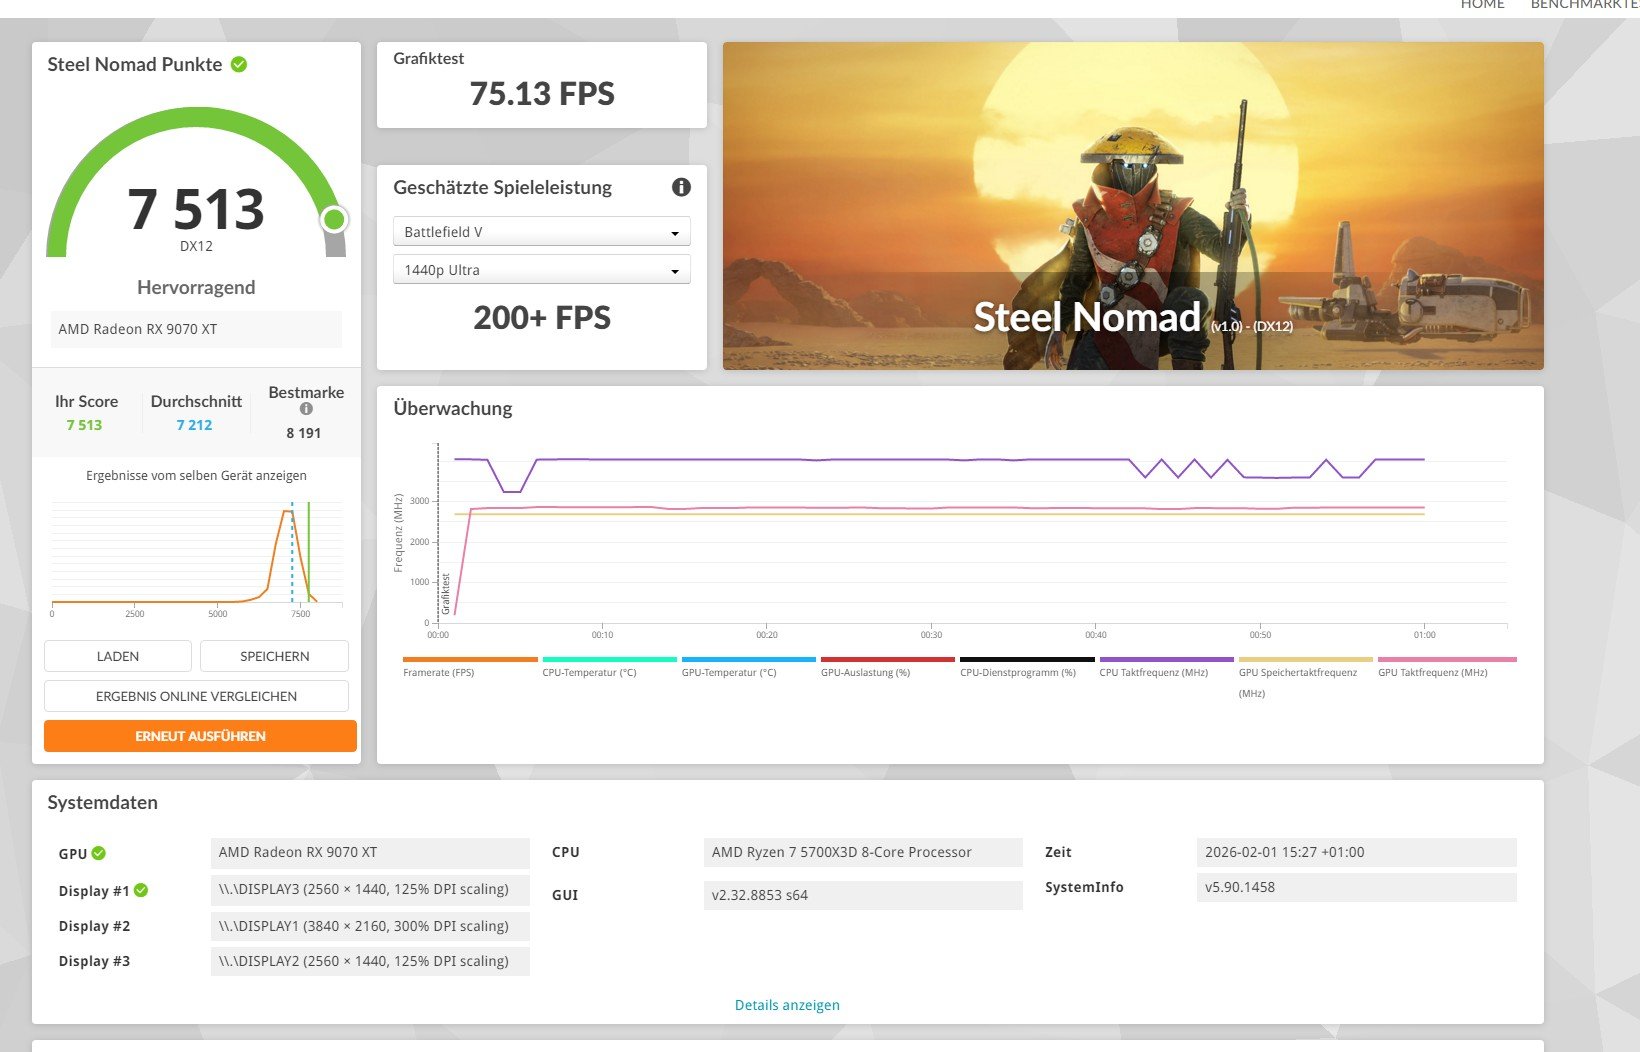1640x1052 pixels.
Task: Toggle the Framerate (FPS) legend swatch
Action: pos(470,660)
